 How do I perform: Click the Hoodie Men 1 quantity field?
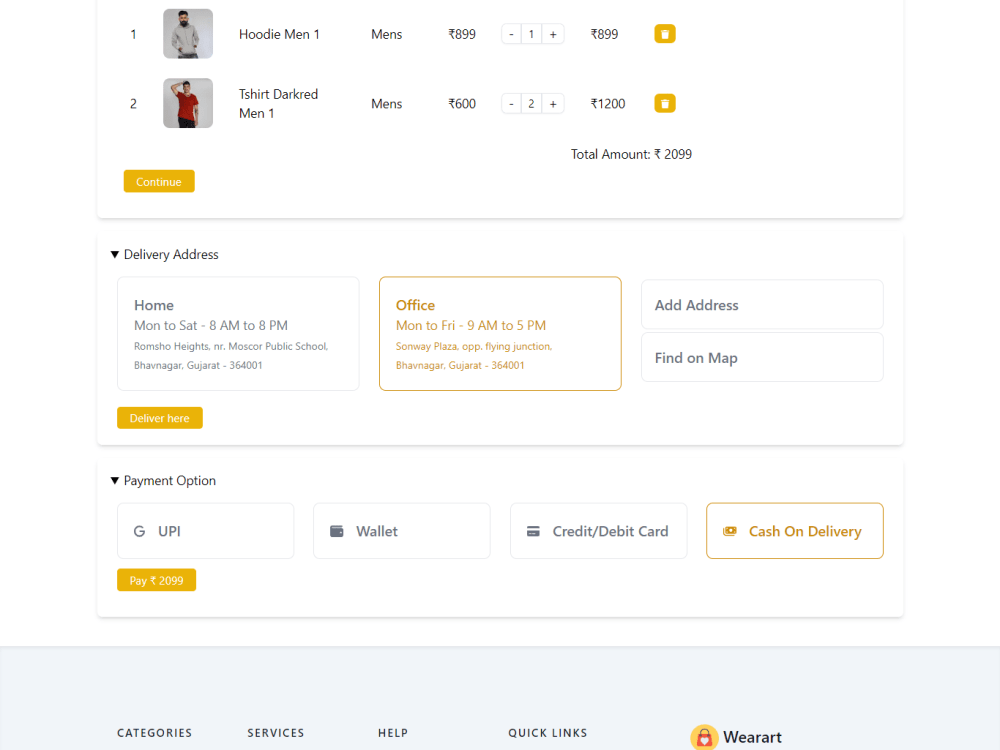(531, 34)
